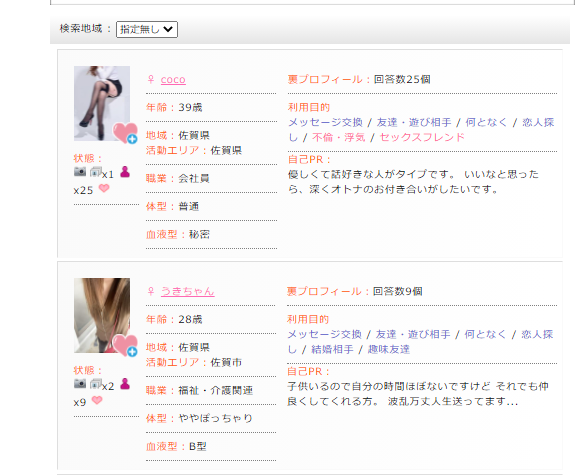Click the purple person icon under うきちゃん

[125, 384]
